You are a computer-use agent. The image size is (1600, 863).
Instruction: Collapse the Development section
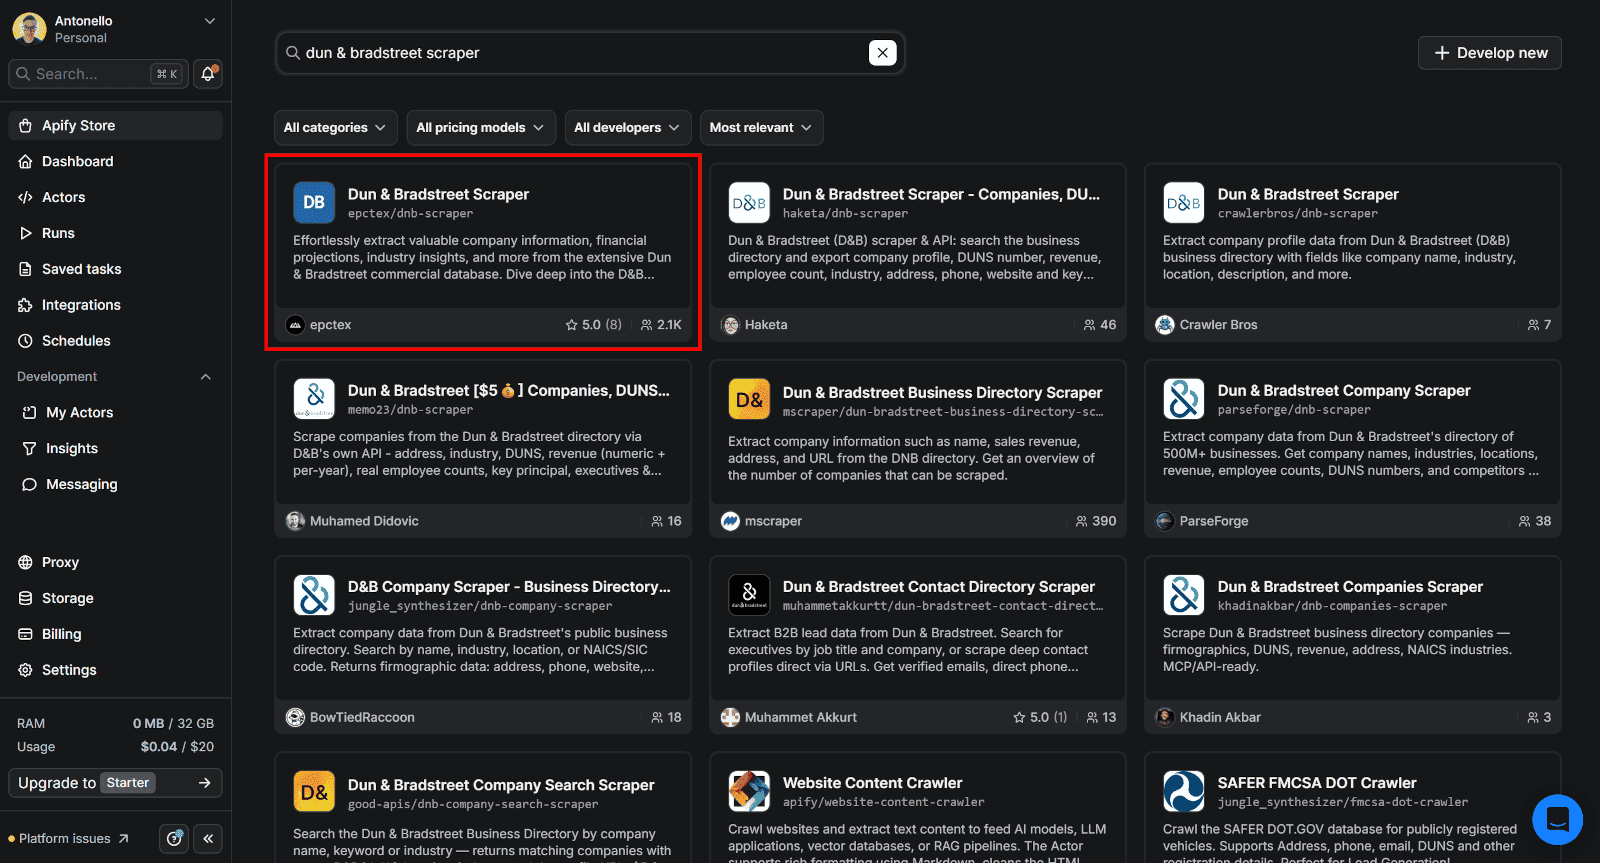[x=206, y=377]
